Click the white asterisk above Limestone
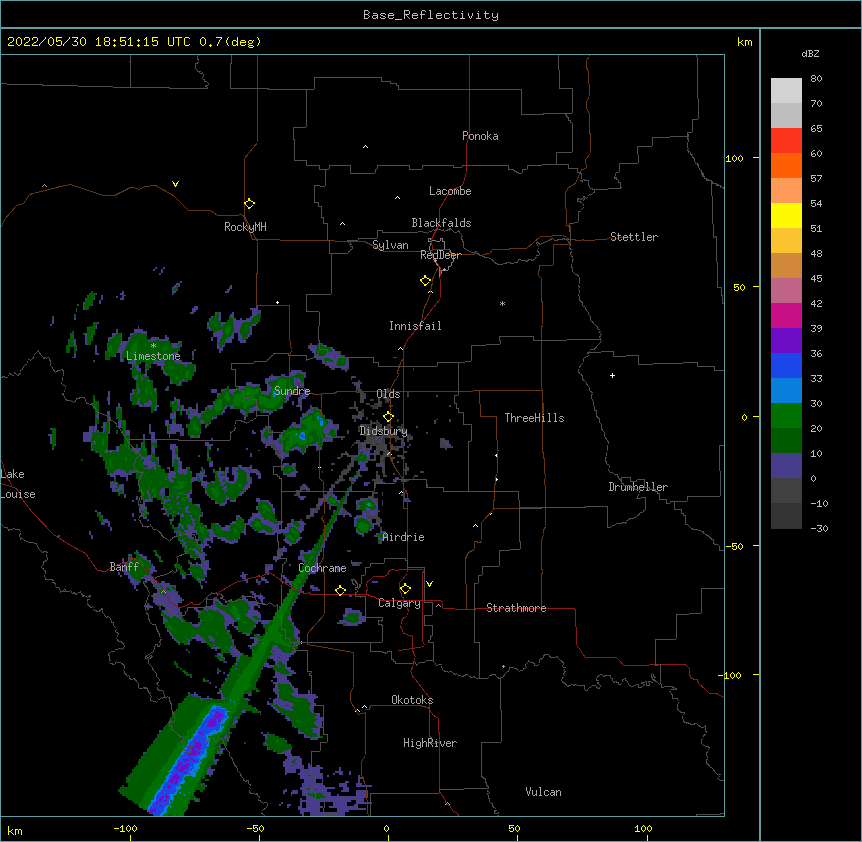Viewport: 862px width, 842px height. [x=153, y=346]
